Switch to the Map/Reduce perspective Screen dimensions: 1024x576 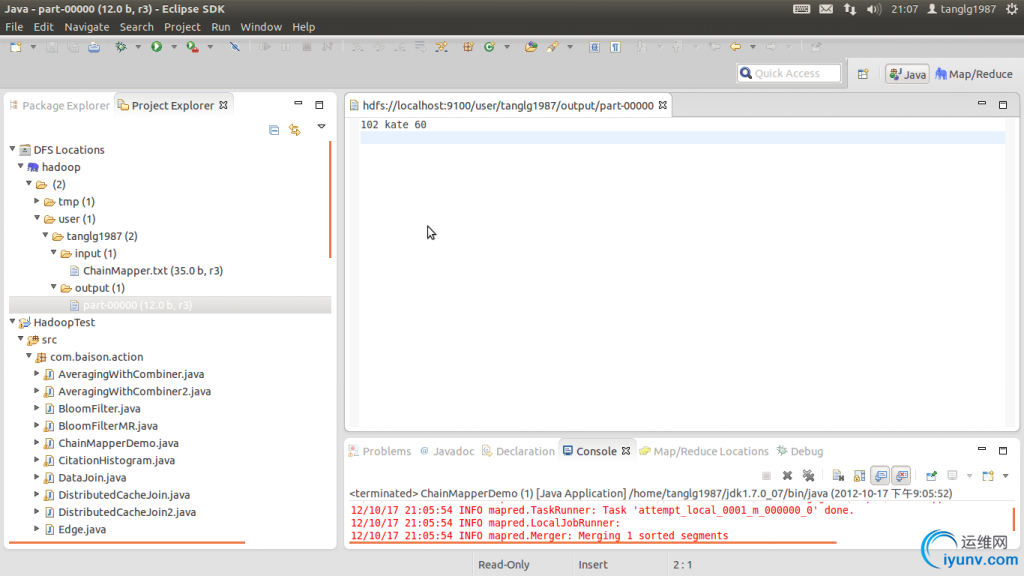click(973, 74)
